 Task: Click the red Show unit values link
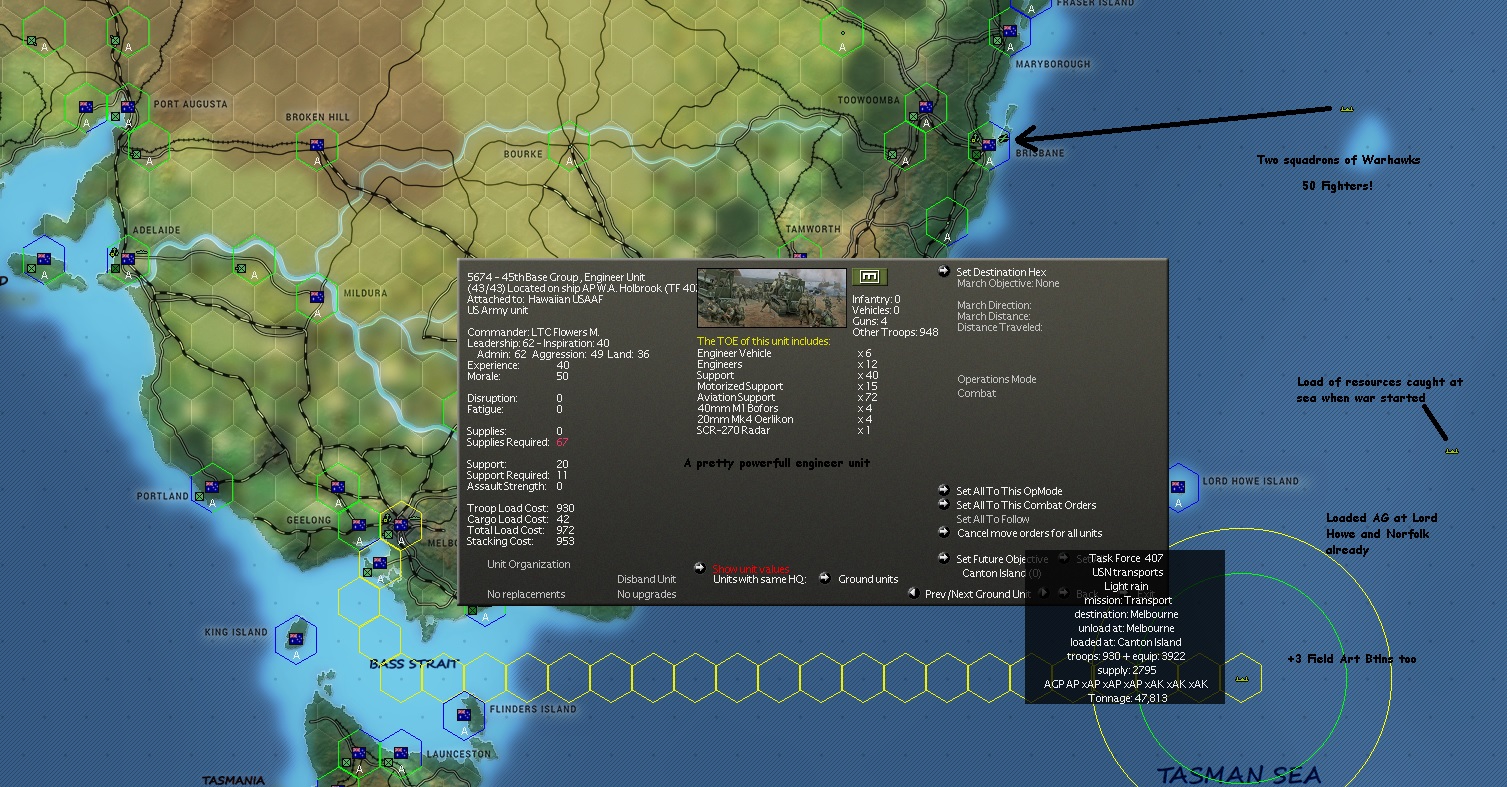coord(750,569)
